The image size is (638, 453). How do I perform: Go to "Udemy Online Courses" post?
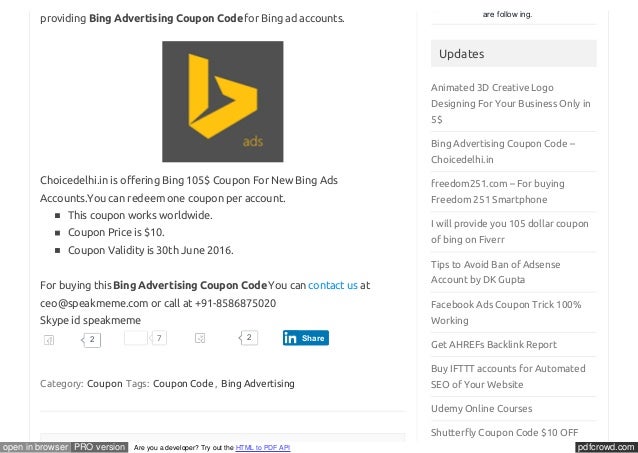481,408
